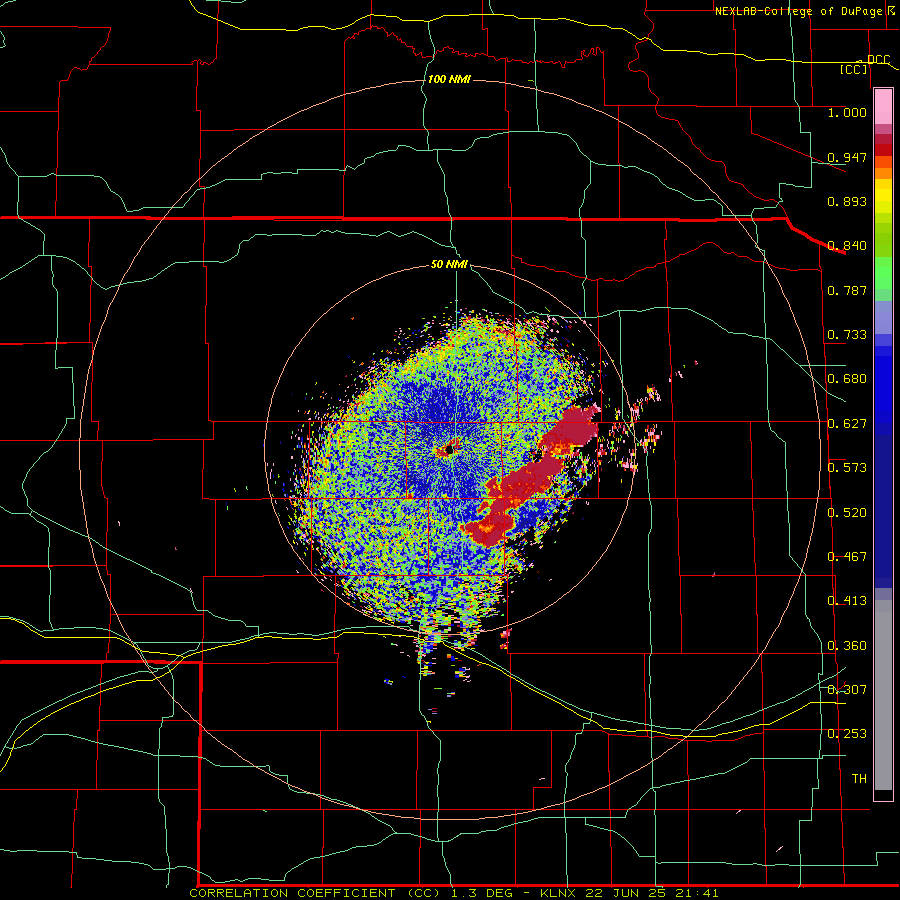900x900 pixels.
Task: Click the 0.253 value on the scale
Action: 847,734
